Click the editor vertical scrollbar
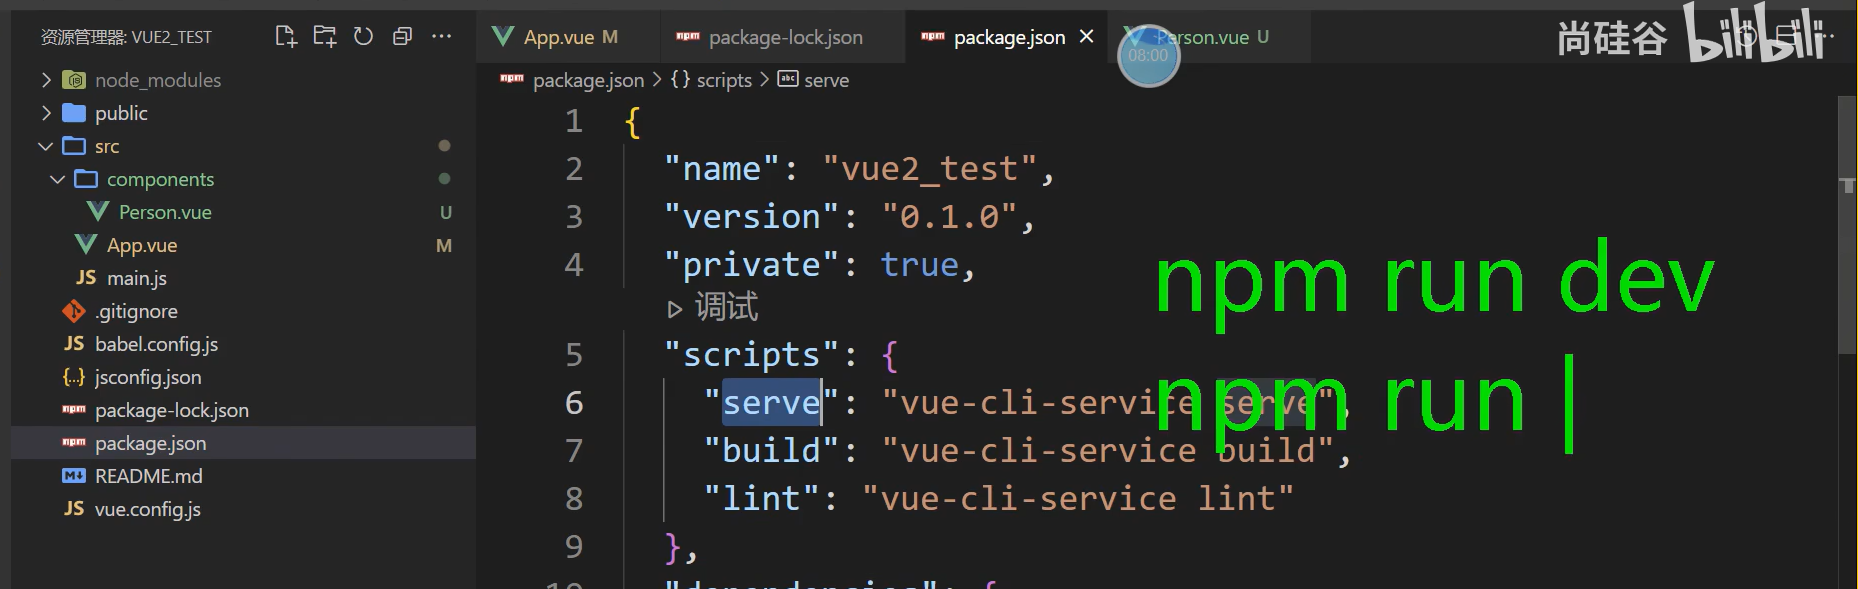Image resolution: width=1858 pixels, height=589 pixels. (x=1847, y=225)
